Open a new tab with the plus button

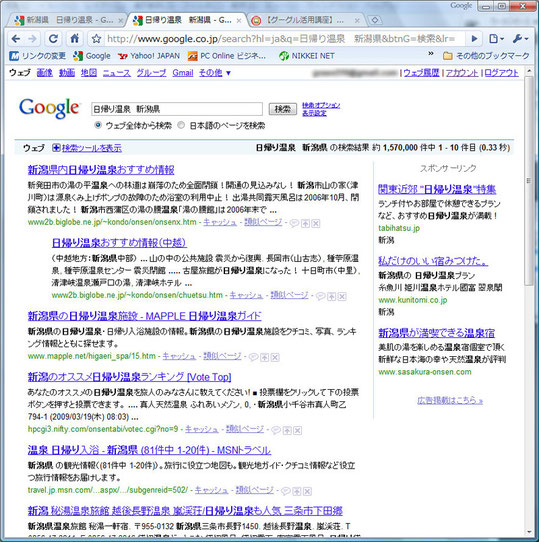375,20
